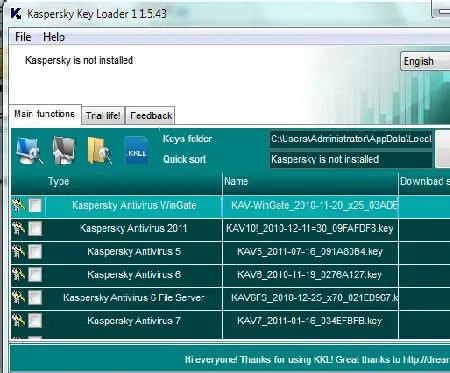Click the Quick sort label
Viewport: 450px width, 373px height.
coord(184,159)
